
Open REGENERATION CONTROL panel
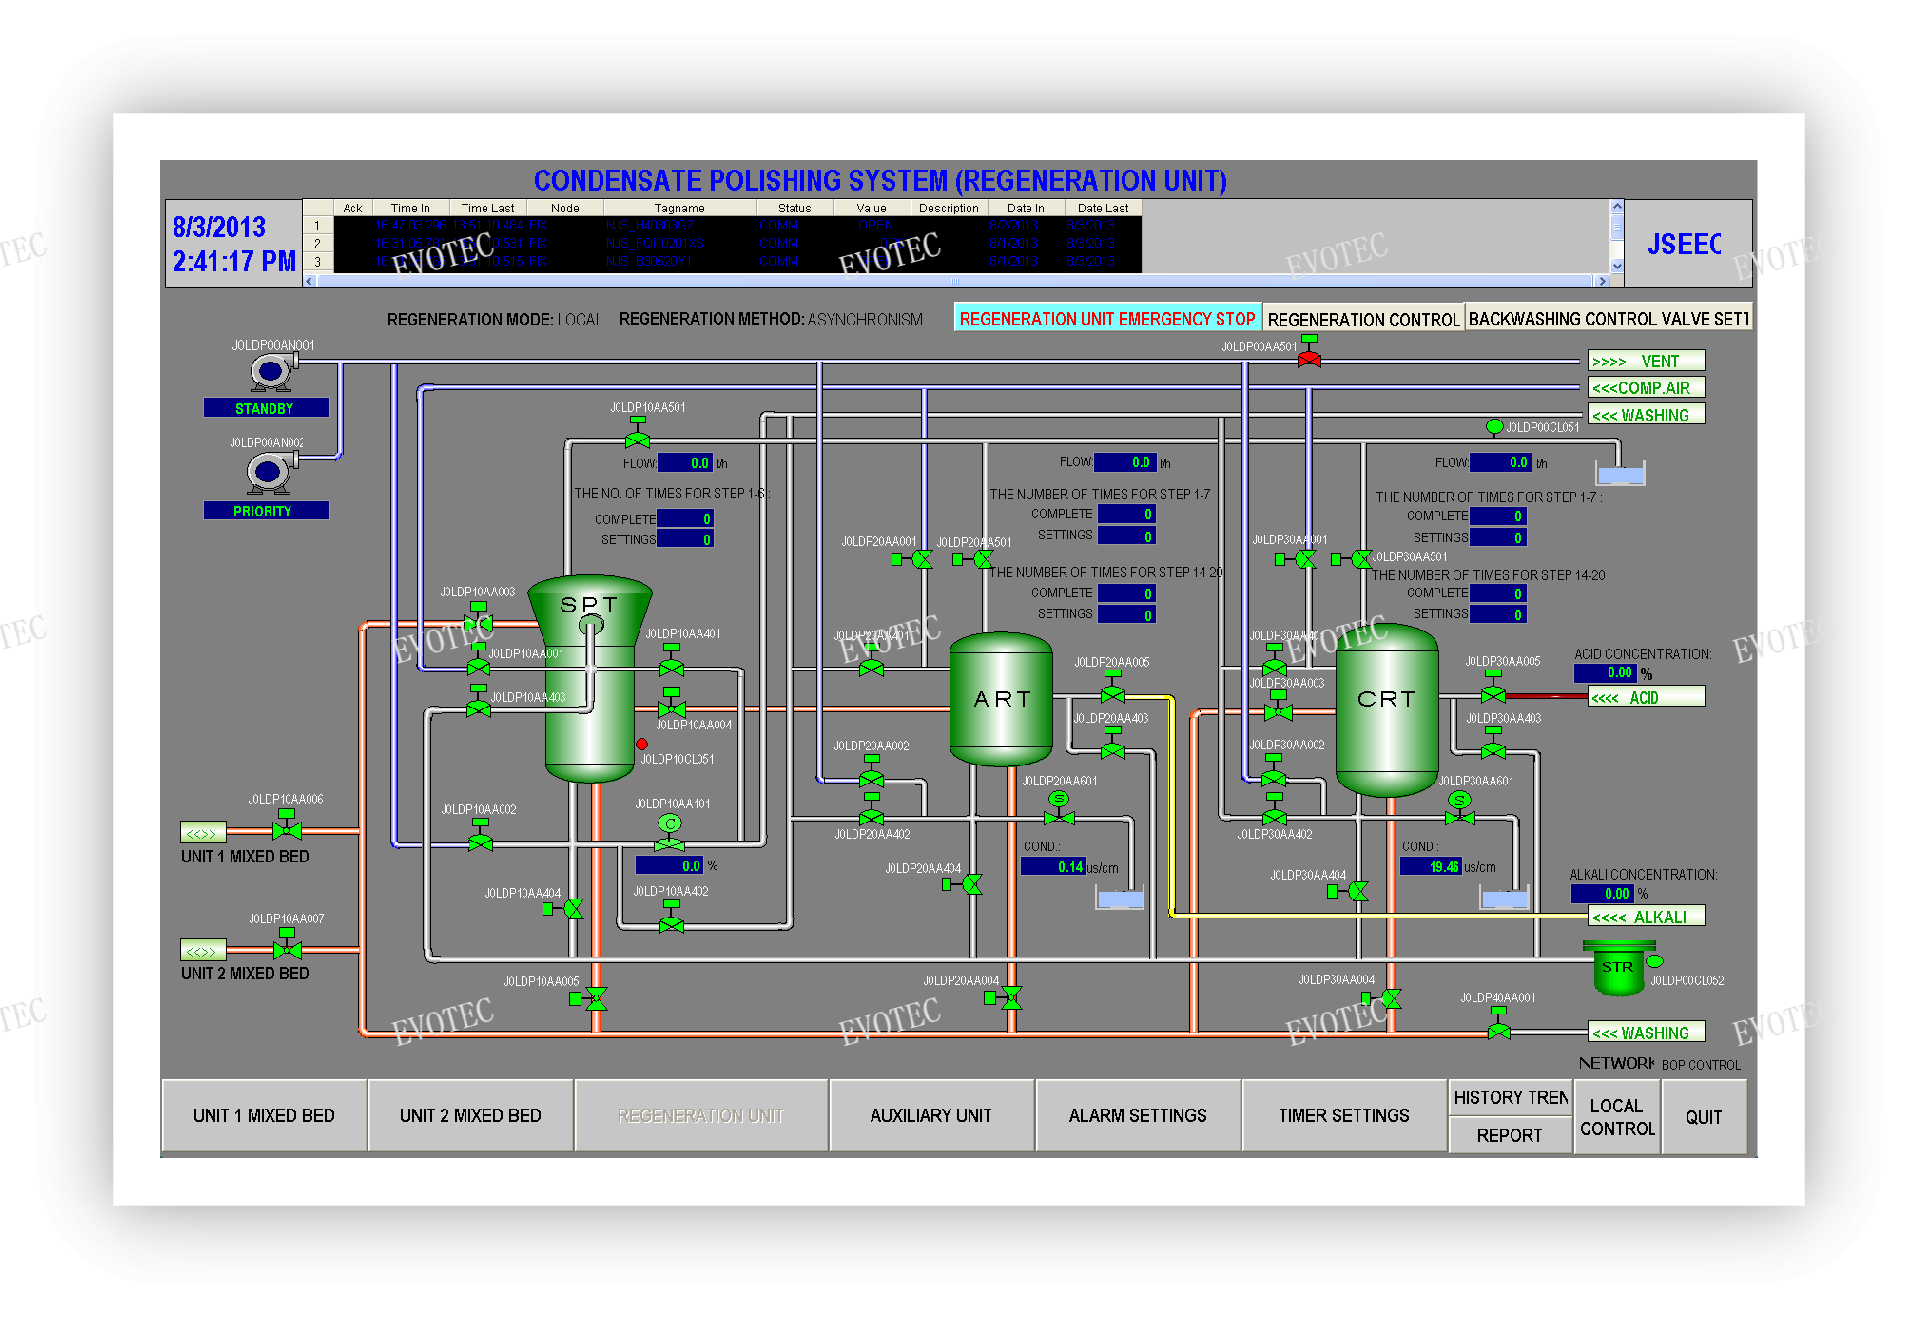pos(1364,319)
